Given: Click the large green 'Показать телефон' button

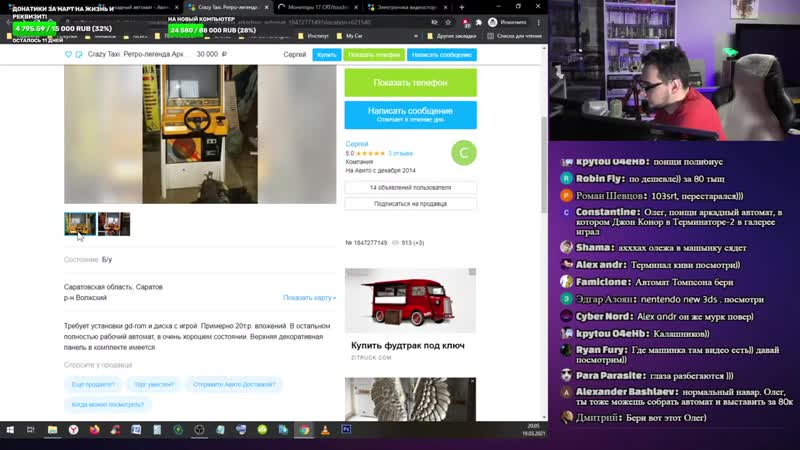Looking at the screenshot, I should (410, 83).
